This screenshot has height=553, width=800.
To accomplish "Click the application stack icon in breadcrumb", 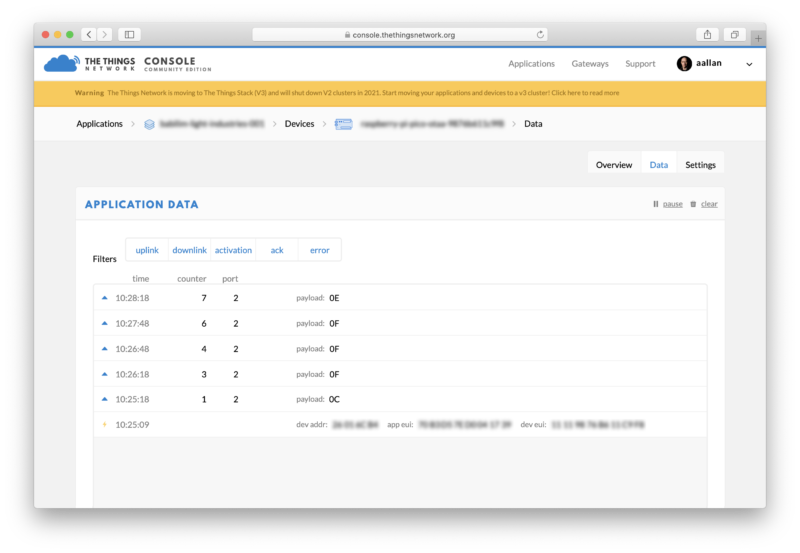I will 149,124.
